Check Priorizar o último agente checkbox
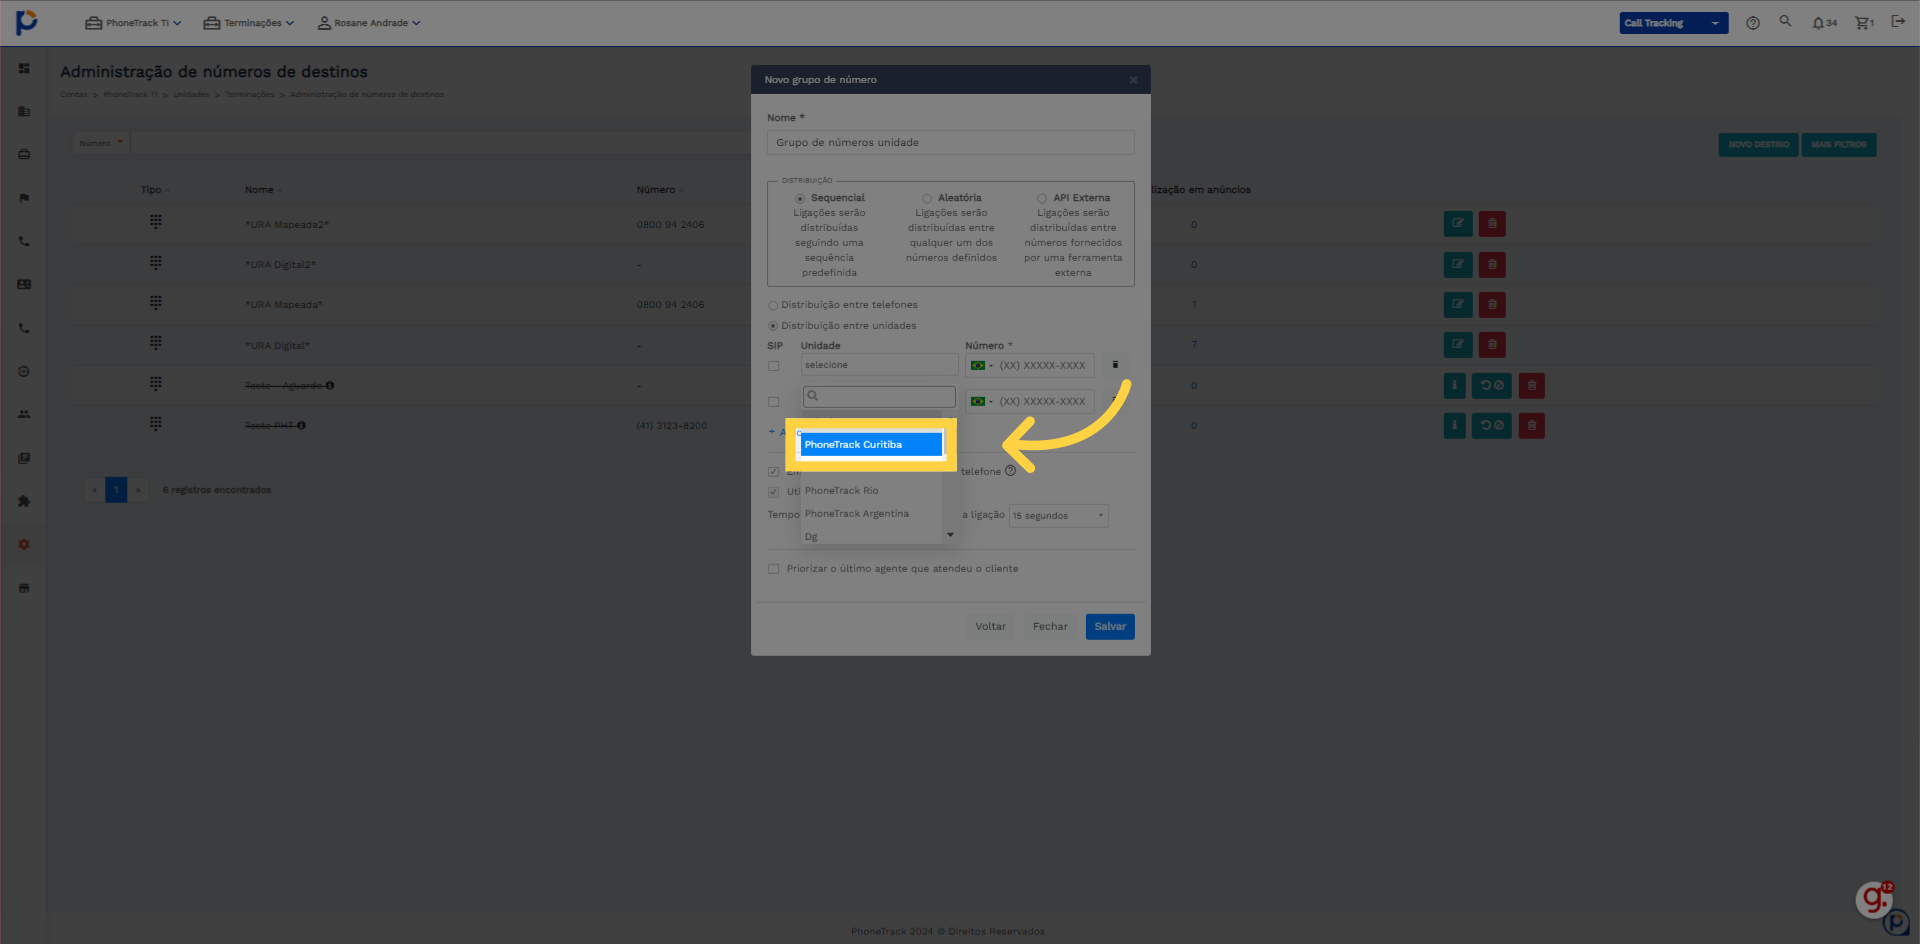The width and height of the screenshot is (1920, 944). point(773,569)
